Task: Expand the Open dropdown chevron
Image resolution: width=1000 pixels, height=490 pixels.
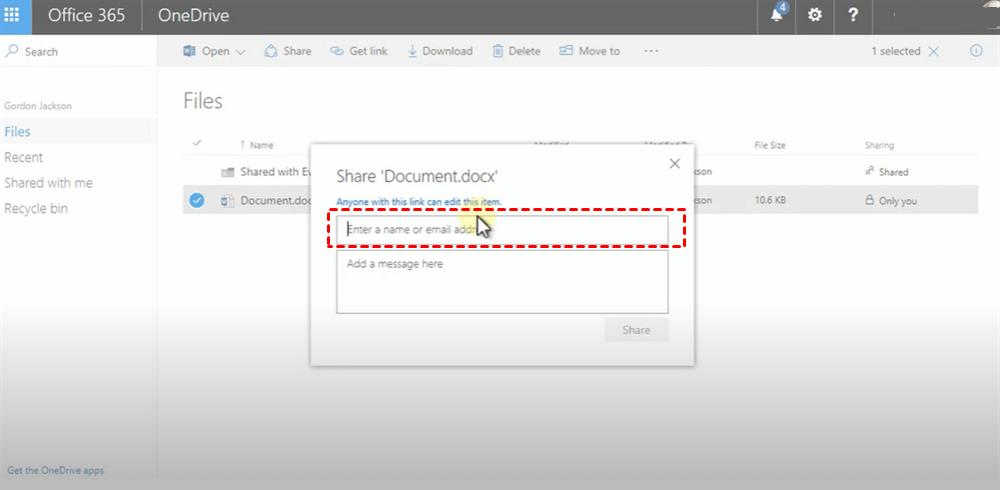Action: [240, 52]
